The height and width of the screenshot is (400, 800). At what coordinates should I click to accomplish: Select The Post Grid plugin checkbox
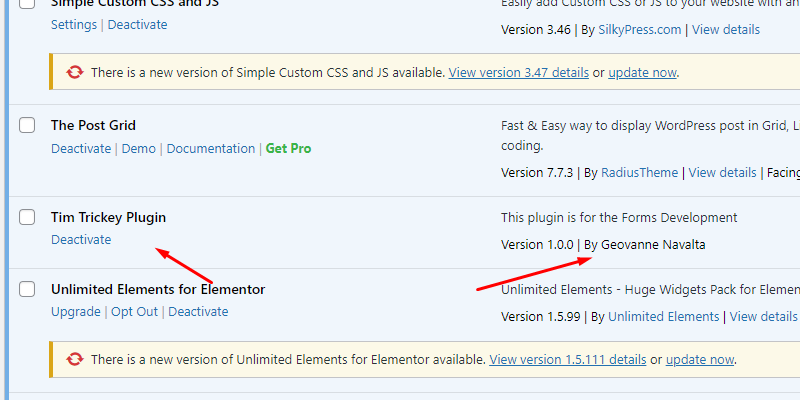point(28,126)
